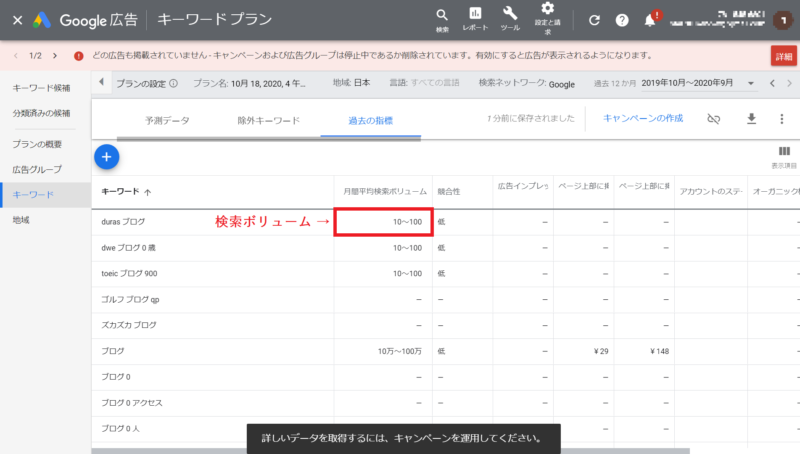Image resolution: width=800 pixels, height=454 pixels.
Task: Click the plan name 10月 18, 2020 field
Action: point(249,83)
